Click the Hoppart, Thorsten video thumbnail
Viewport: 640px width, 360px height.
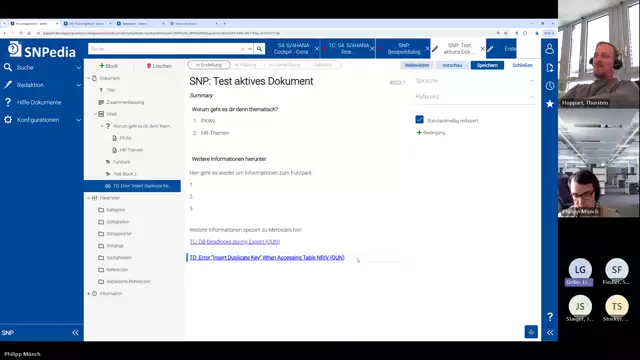click(x=599, y=54)
